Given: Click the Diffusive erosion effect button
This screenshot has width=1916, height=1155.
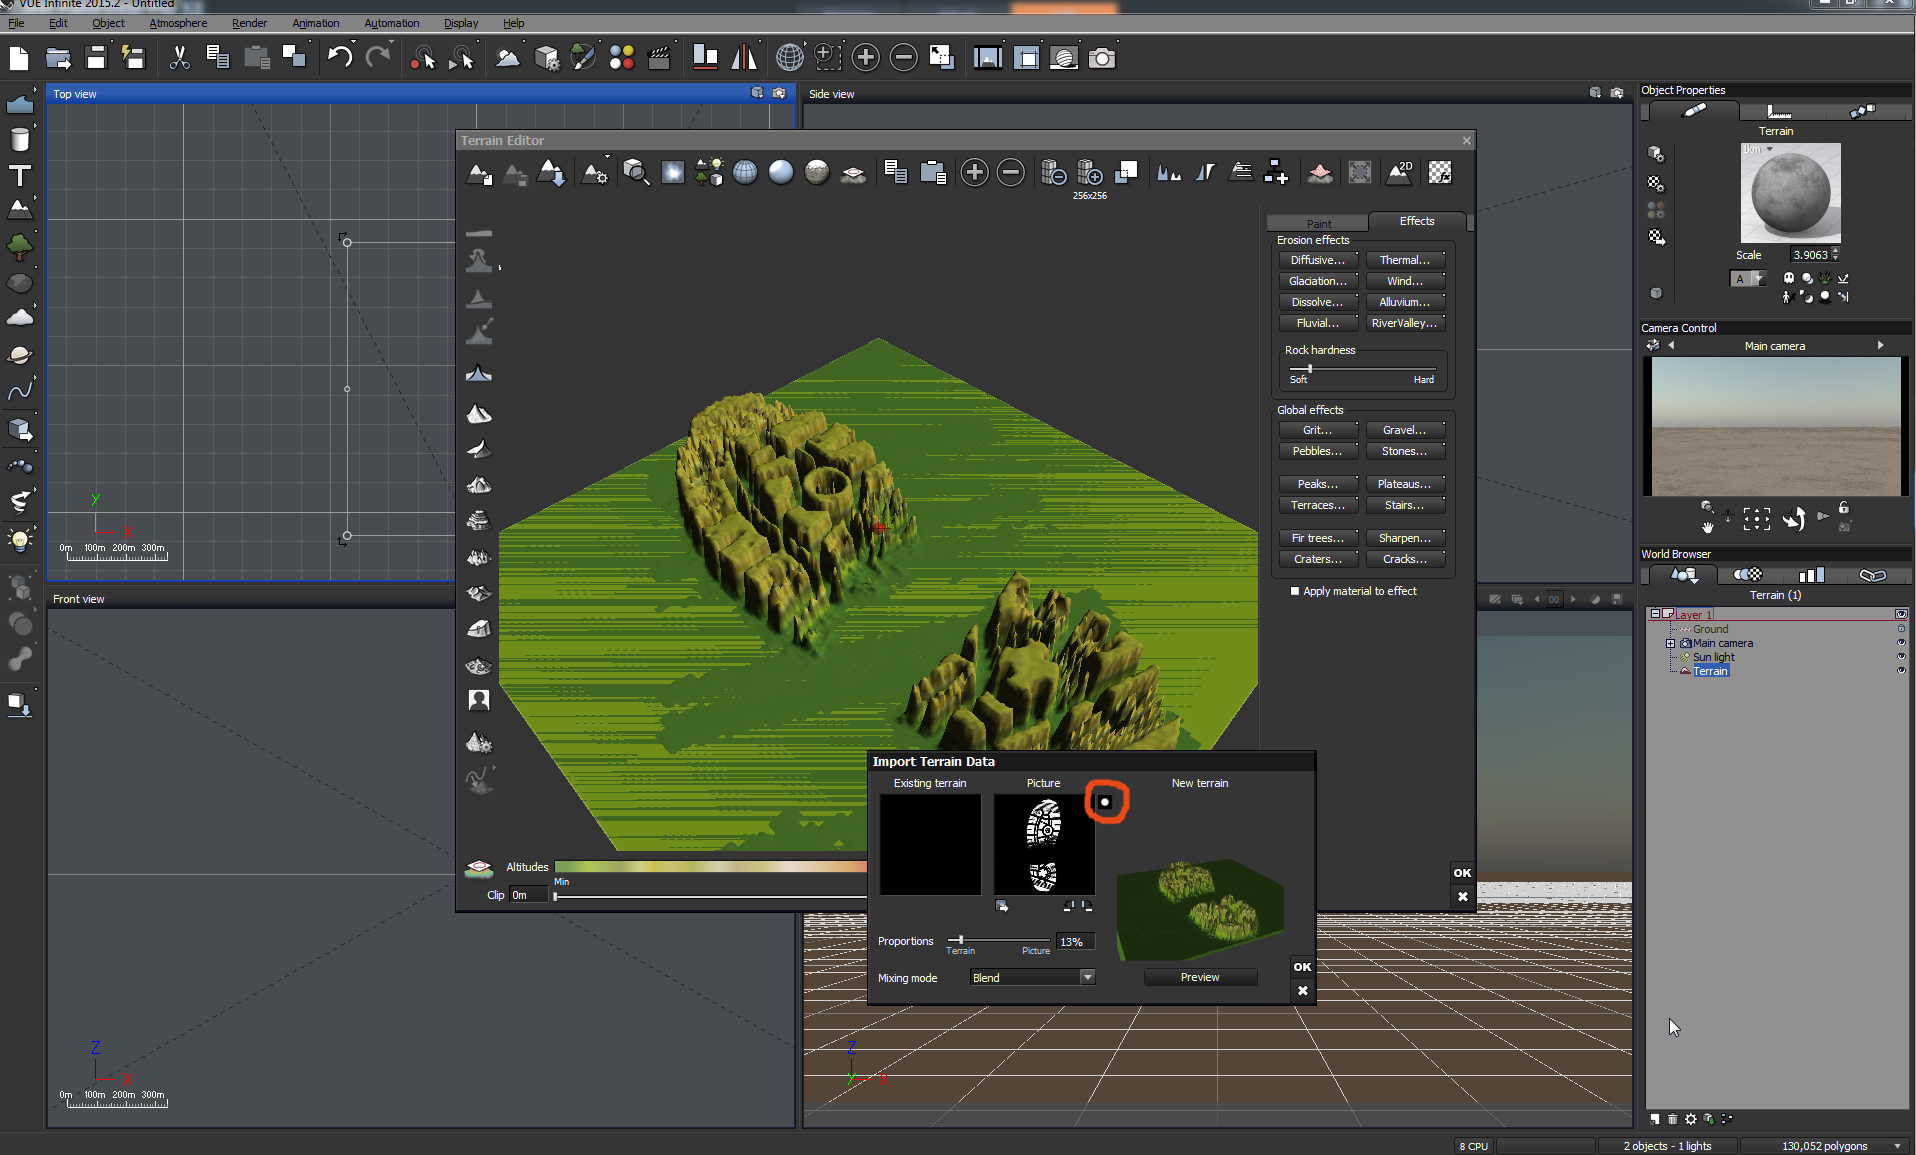Looking at the screenshot, I should [x=1317, y=260].
